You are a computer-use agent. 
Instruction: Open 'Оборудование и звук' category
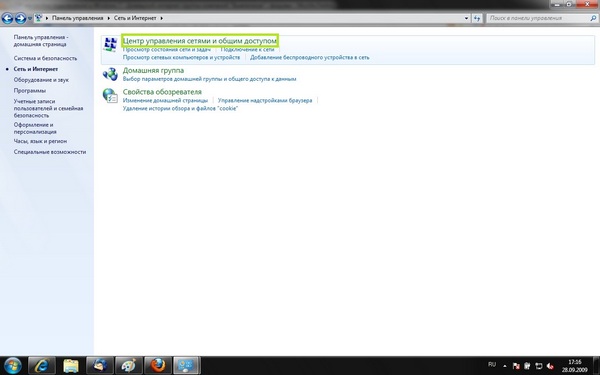(41, 80)
